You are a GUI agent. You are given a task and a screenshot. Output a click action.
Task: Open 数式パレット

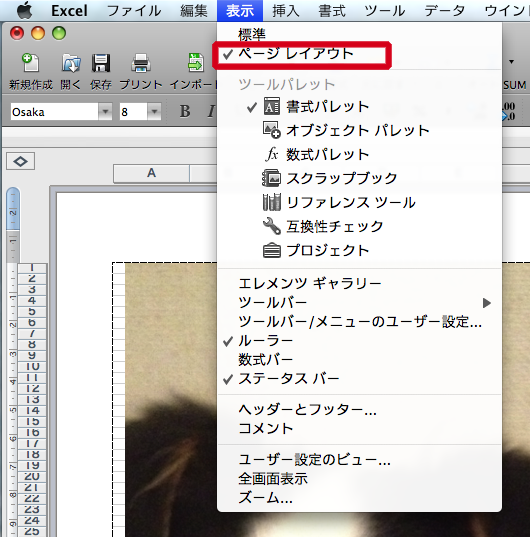[x=359, y=154]
